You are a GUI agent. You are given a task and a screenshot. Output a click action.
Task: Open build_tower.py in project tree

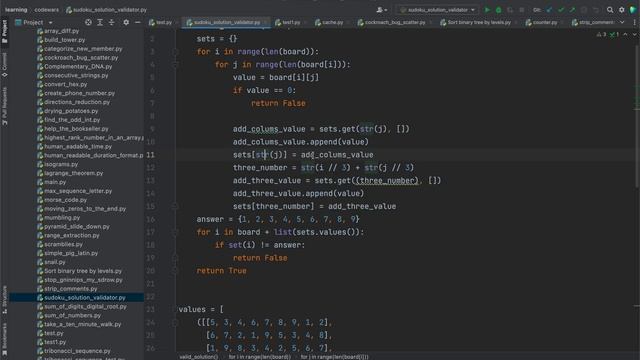[x=64, y=40]
